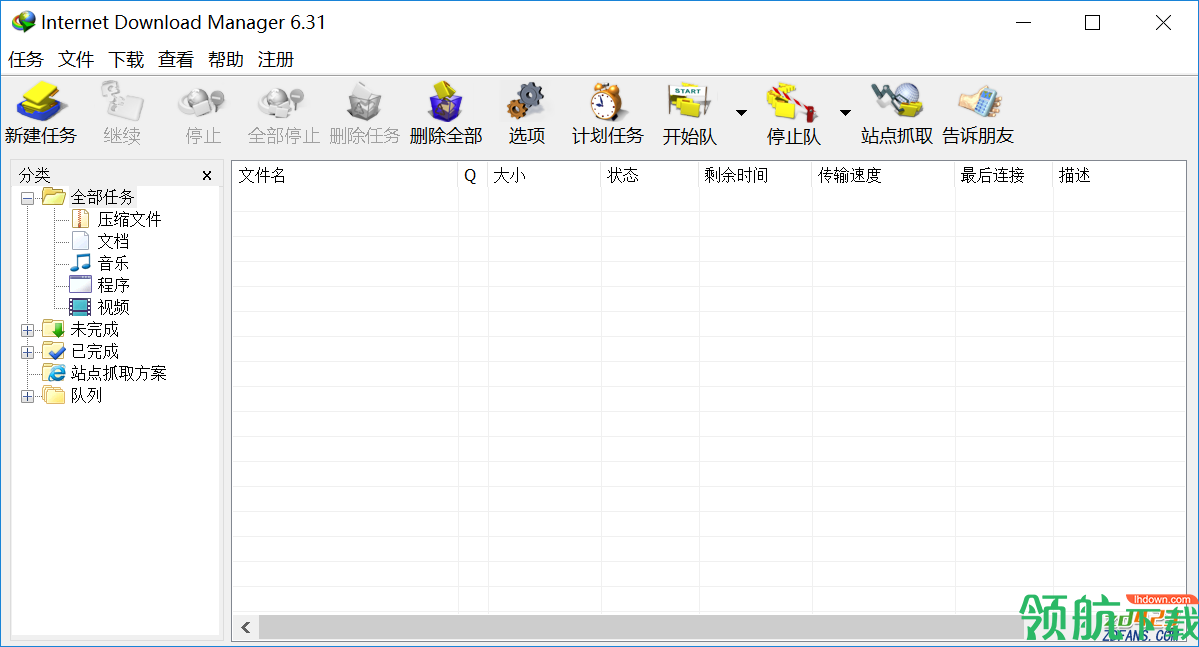The image size is (1199, 647).
Task: Select the 压缩文件 category
Action: [x=129, y=219]
